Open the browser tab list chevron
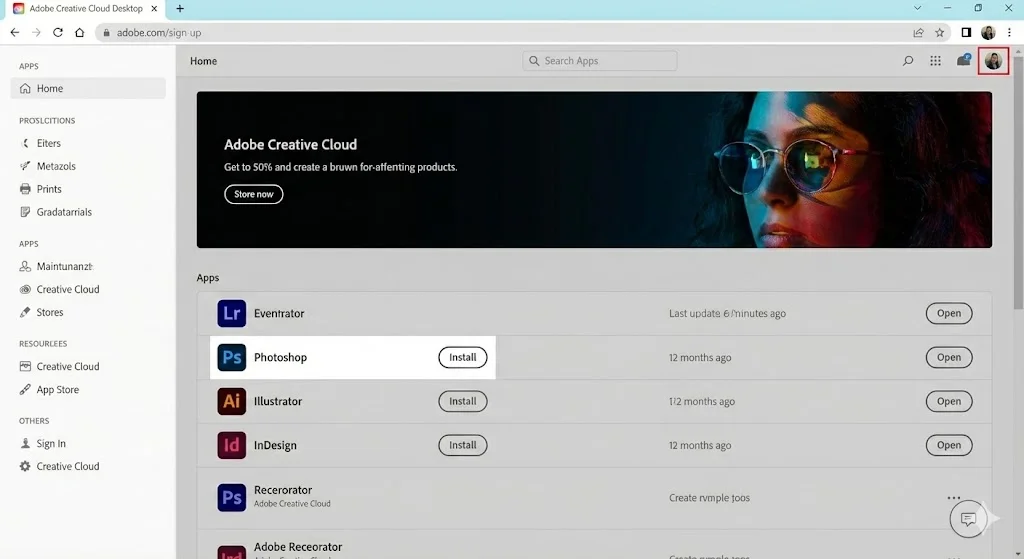This screenshot has height=559, width=1024. coord(918,8)
